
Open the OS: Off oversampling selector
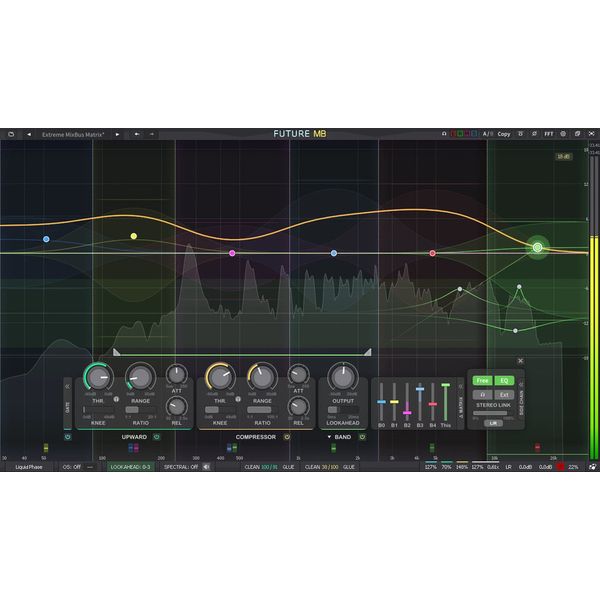click(71, 467)
